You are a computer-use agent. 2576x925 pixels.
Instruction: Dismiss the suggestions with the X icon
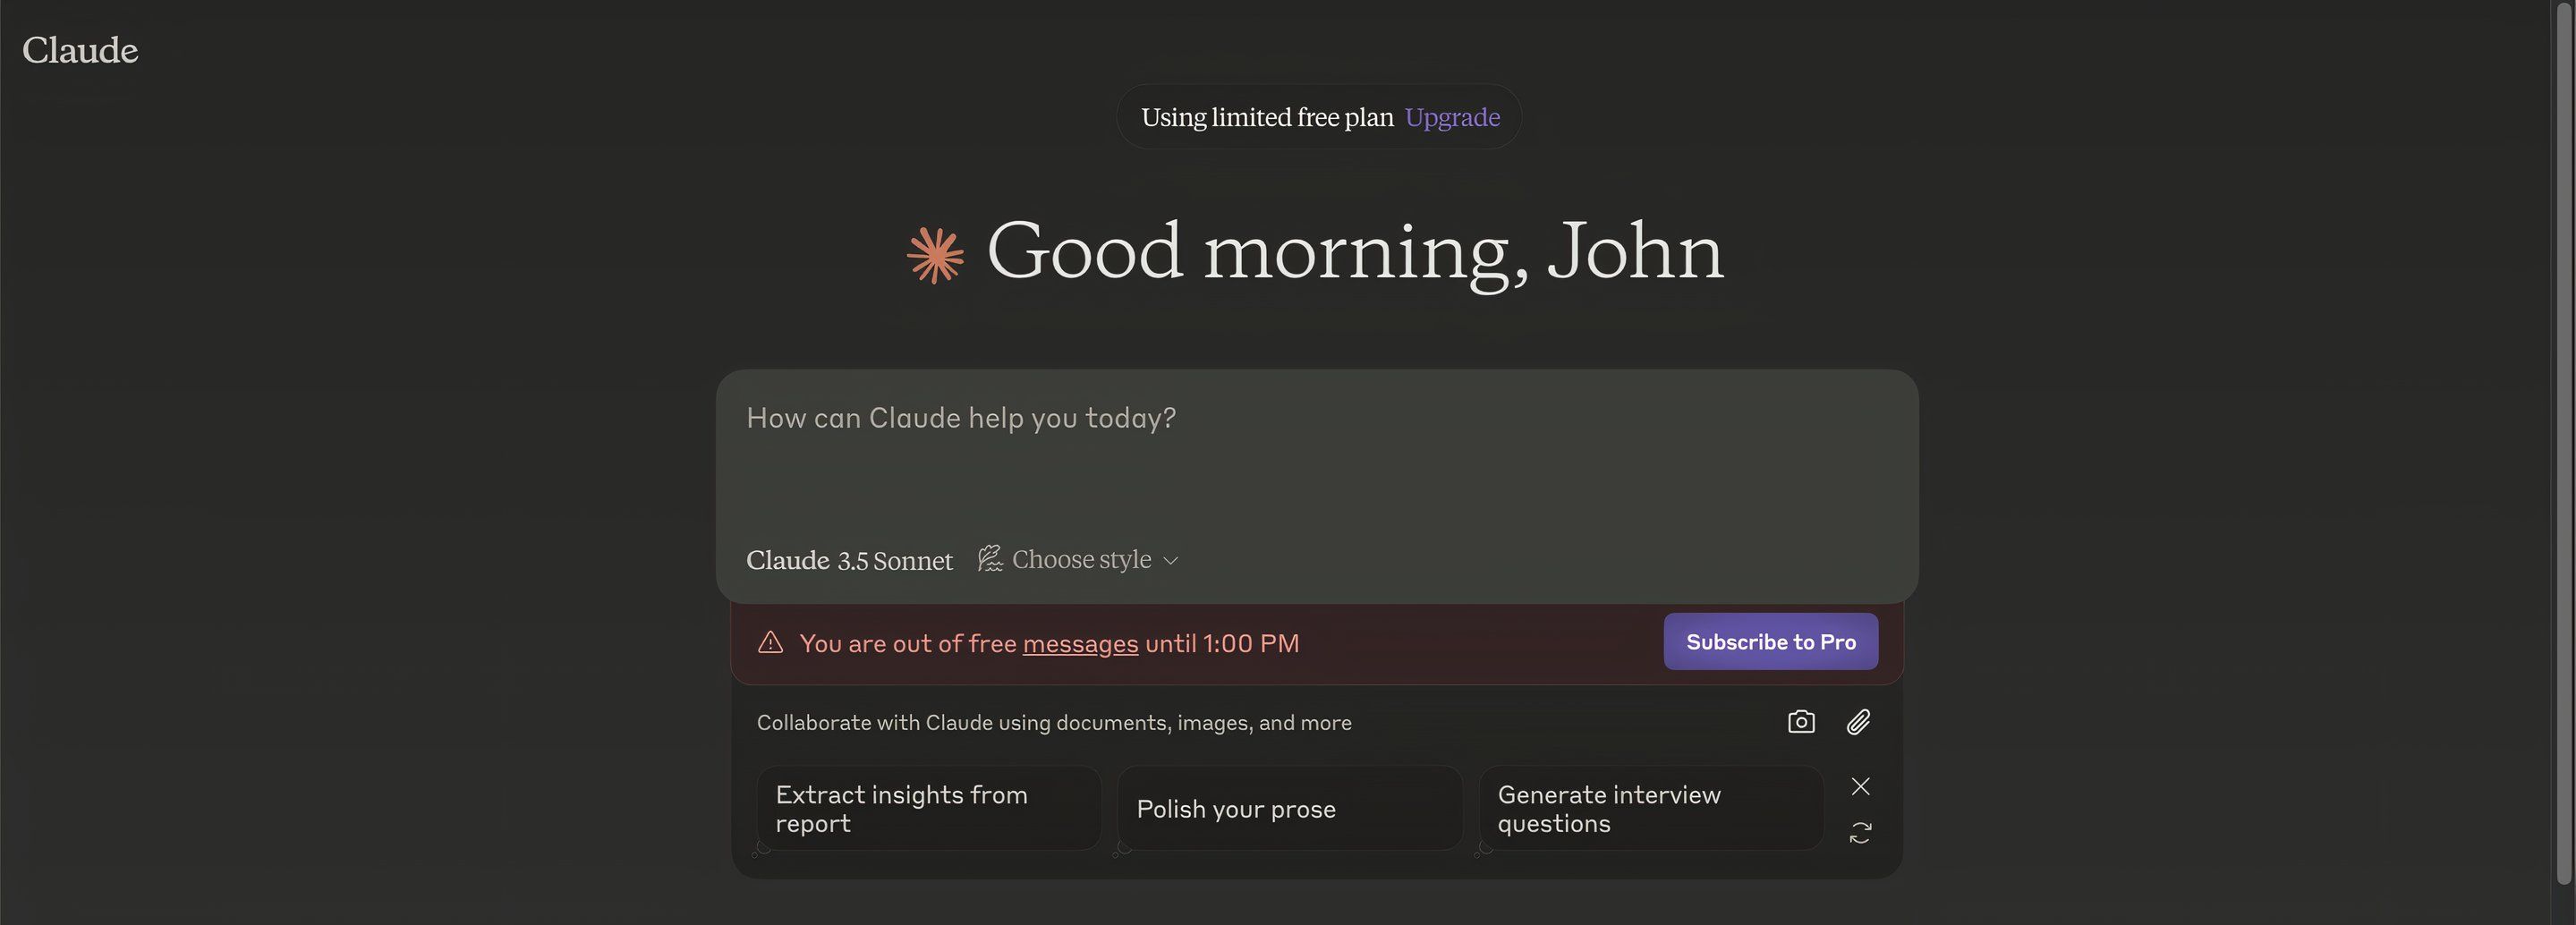click(x=1859, y=786)
